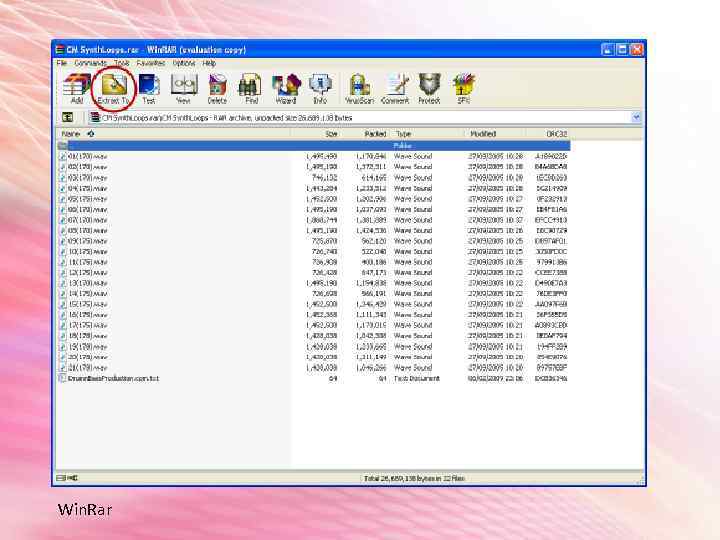Image resolution: width=720 pixels, height=540 pixels.
Task: Click the Delete toolbar icon
Action: pyautogui.click(x=217, y=88)
